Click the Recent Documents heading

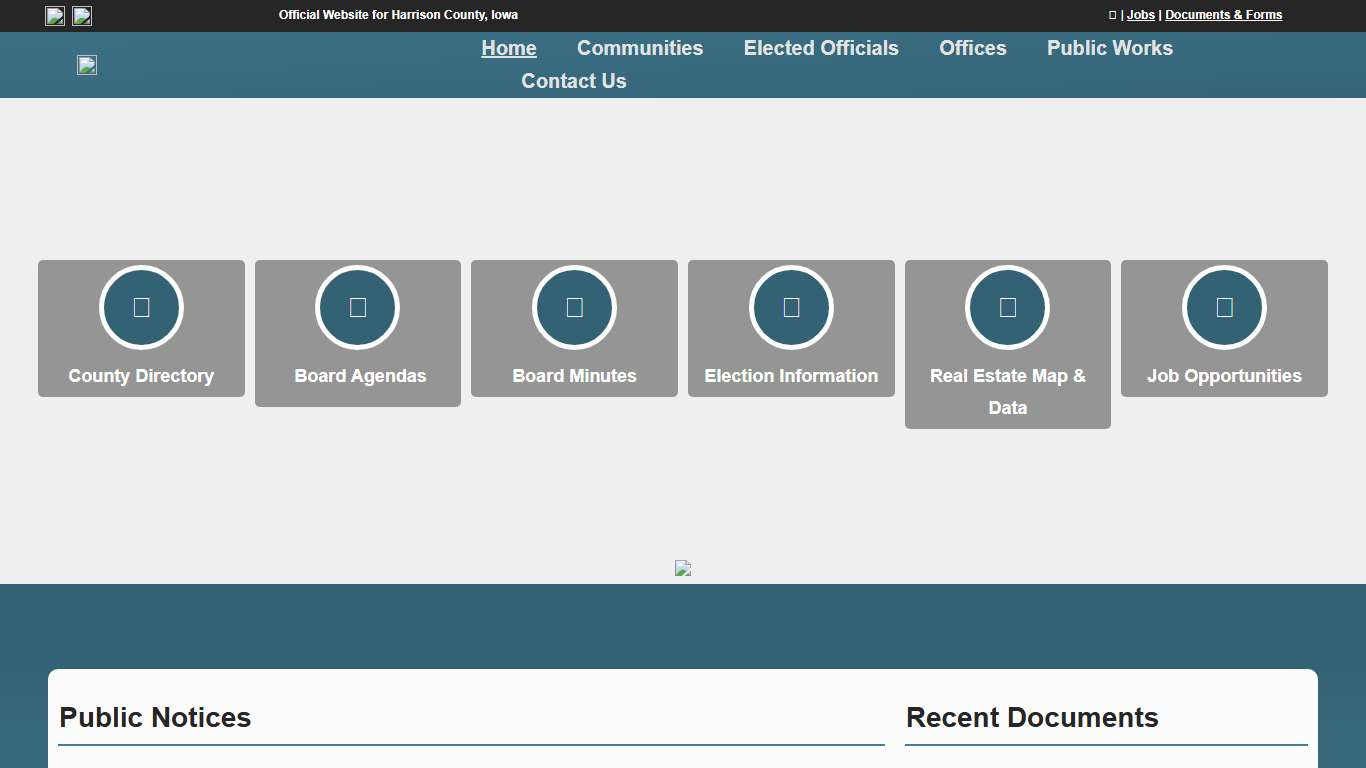tap(1032, 718)
